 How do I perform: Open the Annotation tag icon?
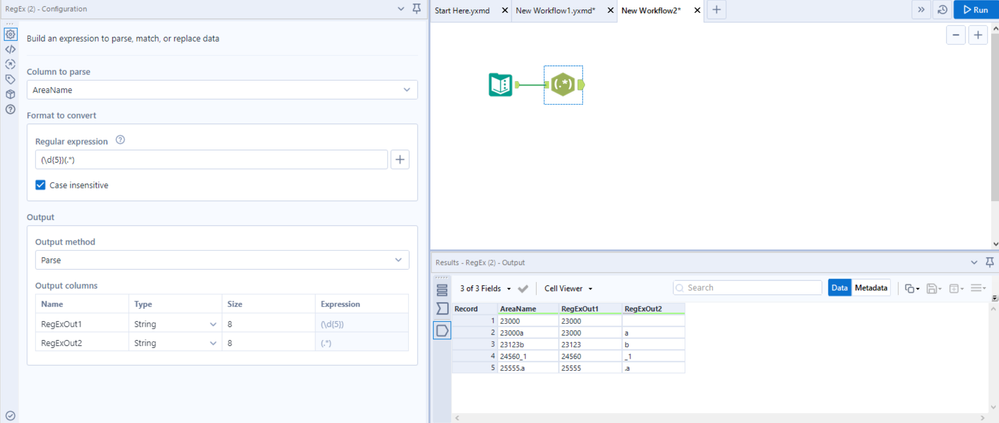[10, 80]
